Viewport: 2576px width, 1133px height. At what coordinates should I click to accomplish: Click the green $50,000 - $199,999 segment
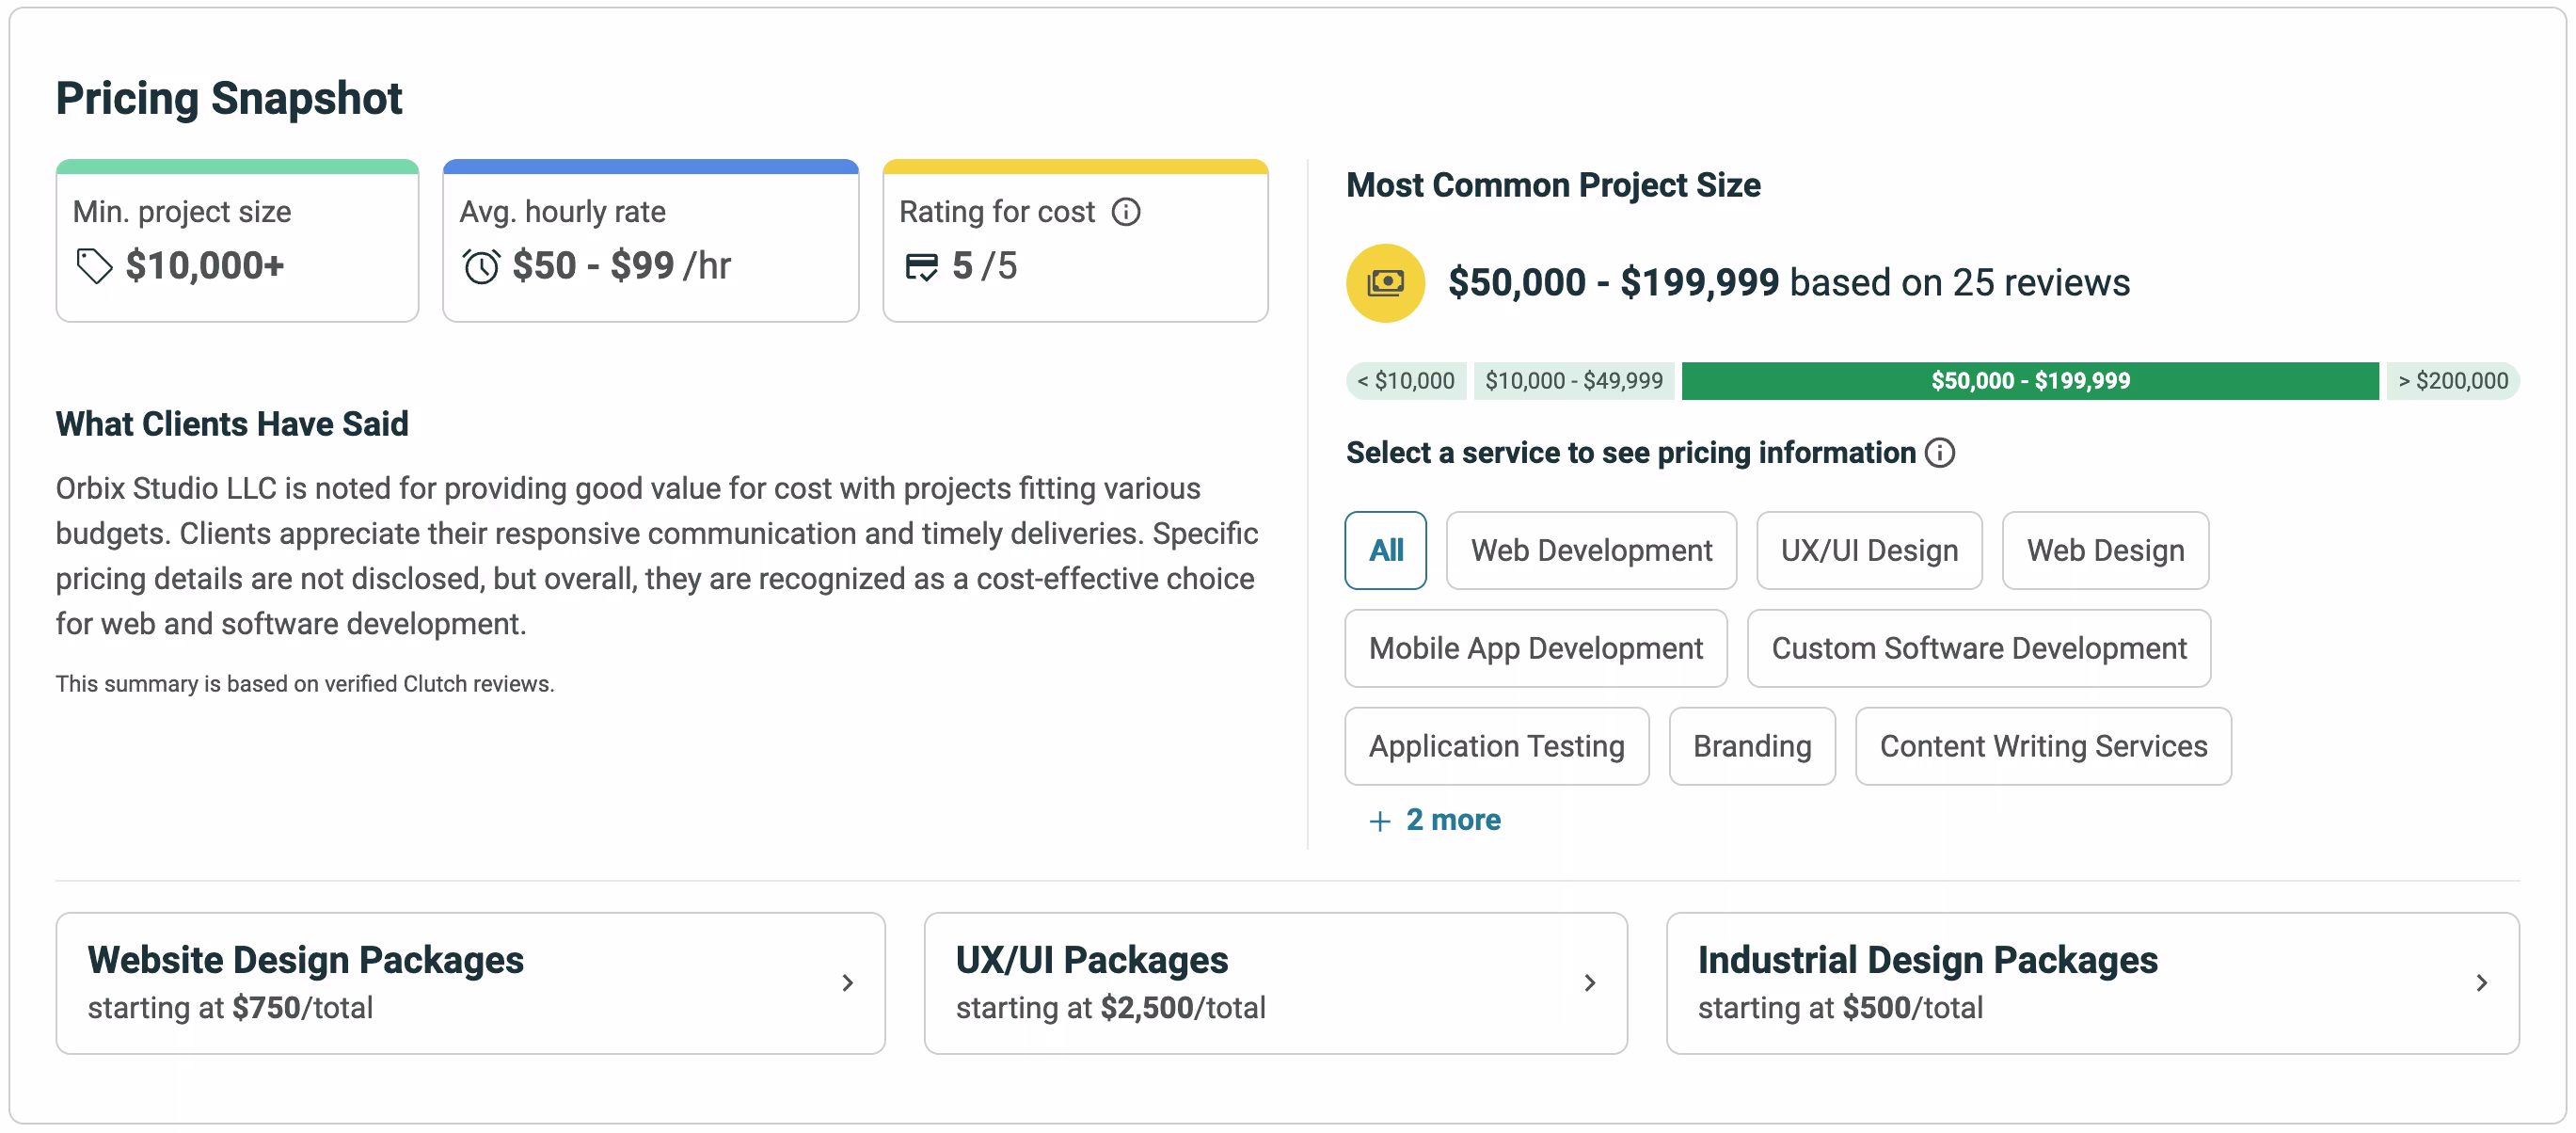pos(2030,381)
